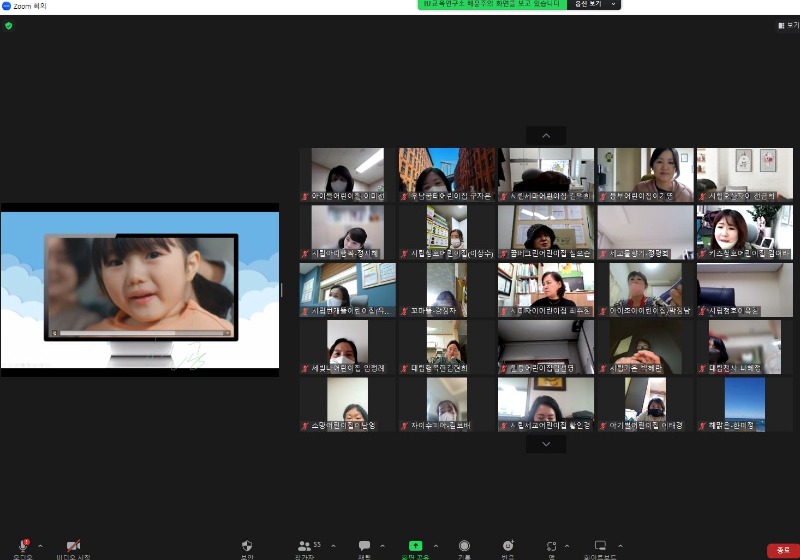Click the green encryption shield icon

click(9, 26)
